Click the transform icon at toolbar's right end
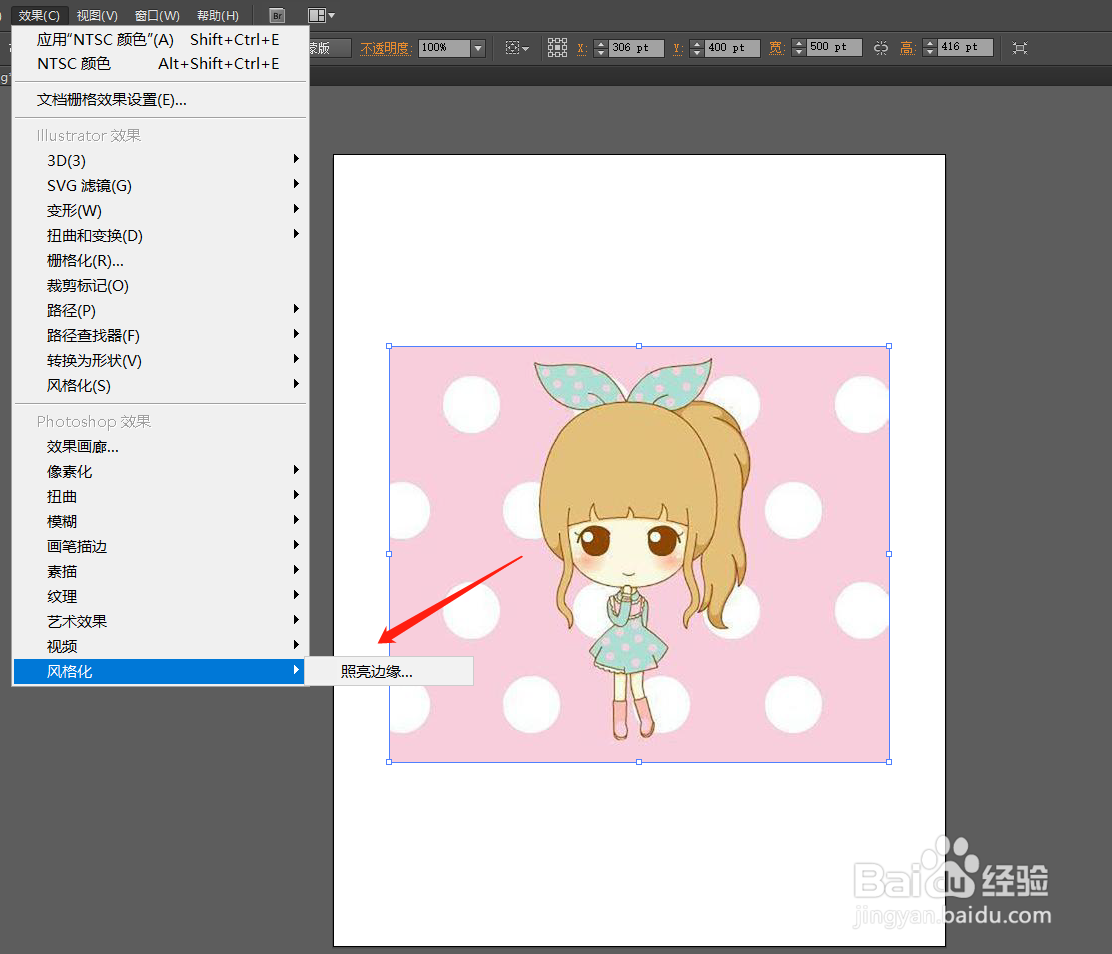Image resolution: width=1112 pixels, height=954 pixels. click(x=1020, y=48)
